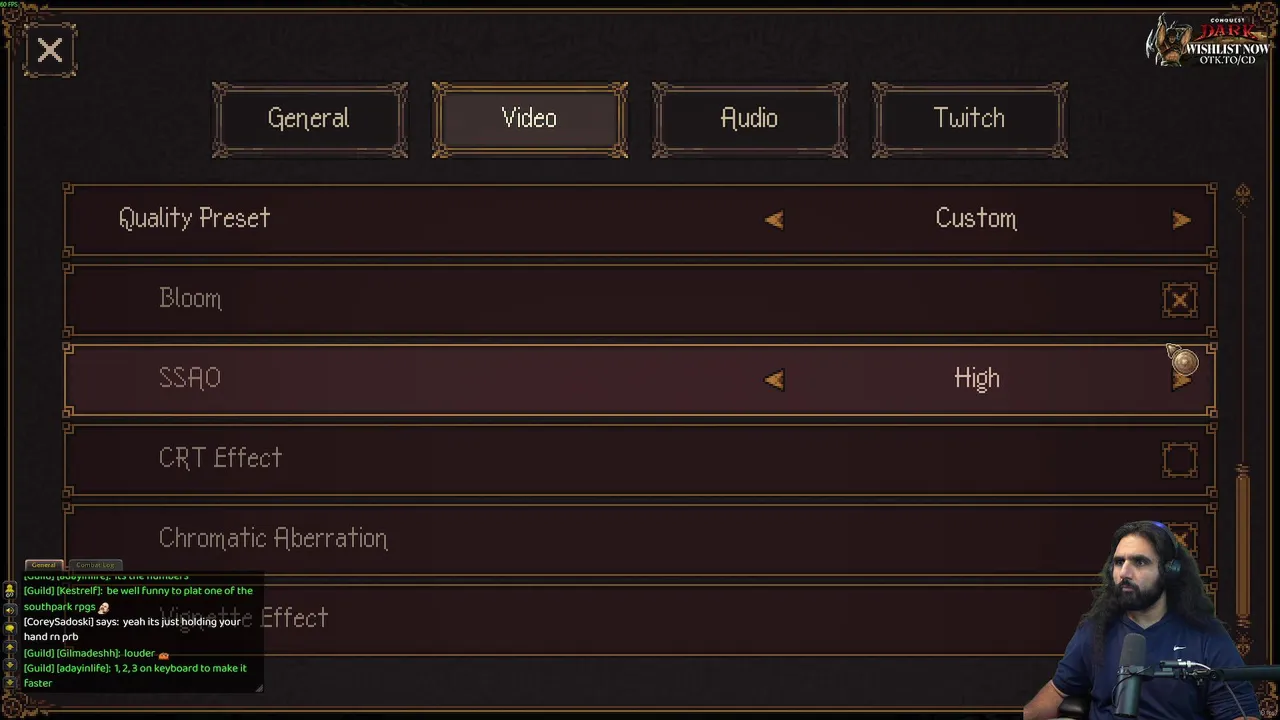Click the SSAO setting row label
Viewport: 1280px width, 720px height.
[x=190, y=378]
